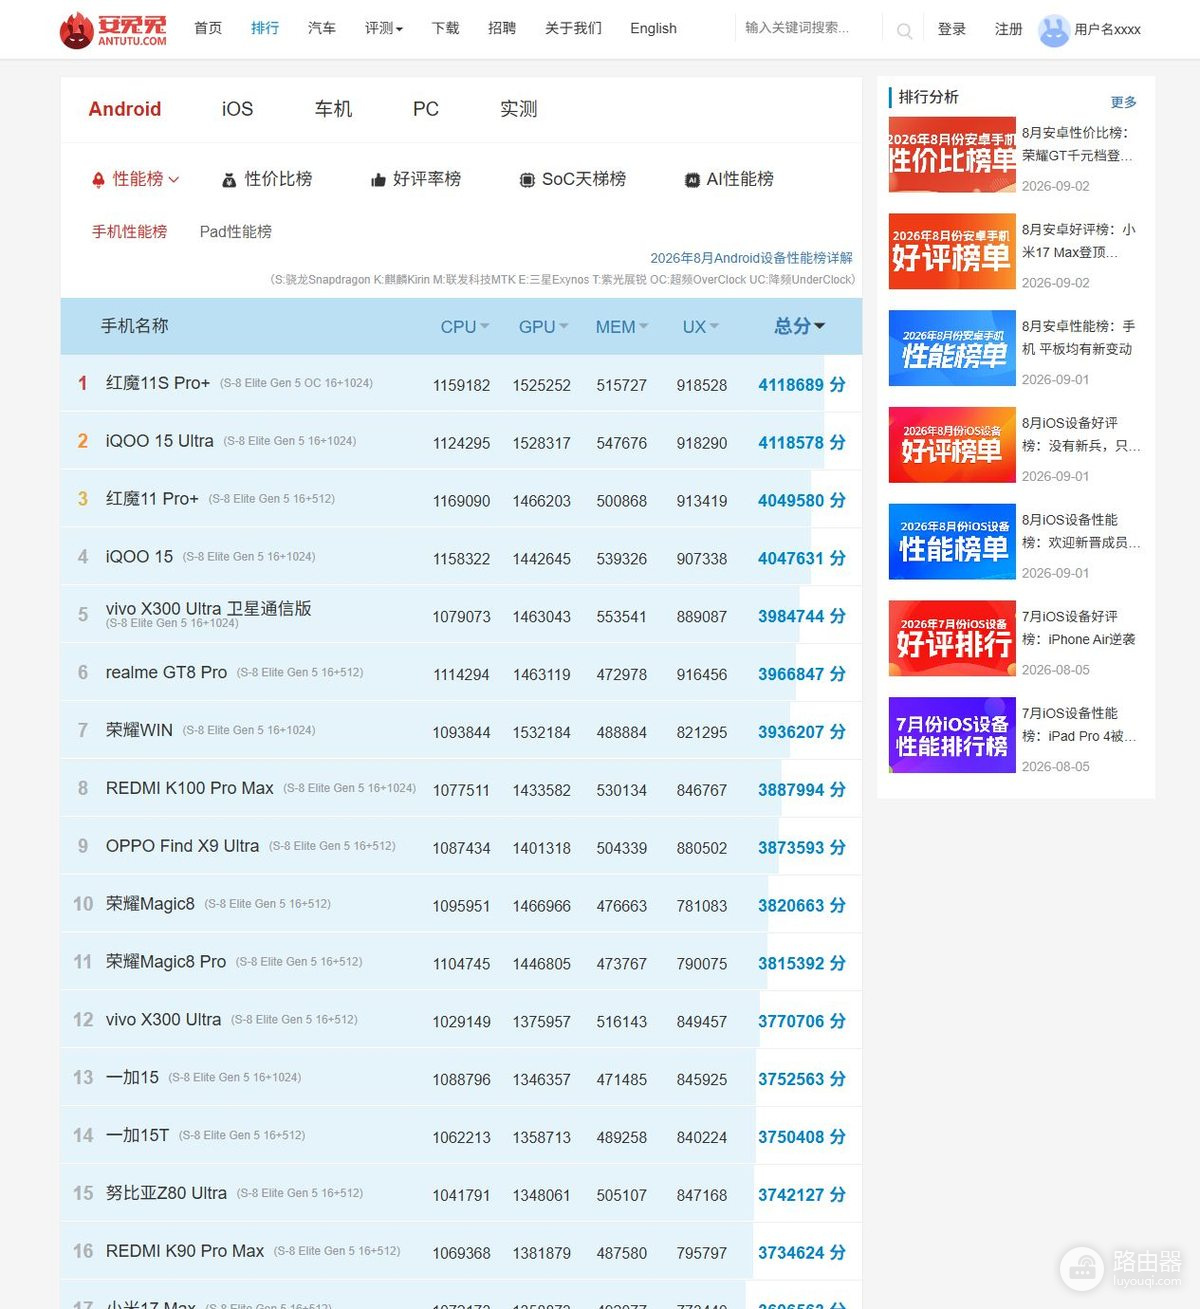Open the 8月iOS设备好评榜单 thumbnail

pyautogui.click(x=952, y=445)
